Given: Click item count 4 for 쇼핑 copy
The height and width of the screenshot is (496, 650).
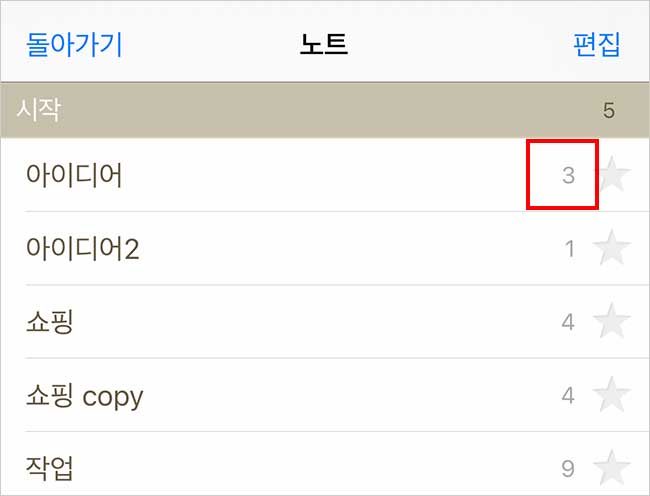Looking at the screenshot, I should pyautogui.click(x=568, y=395).
